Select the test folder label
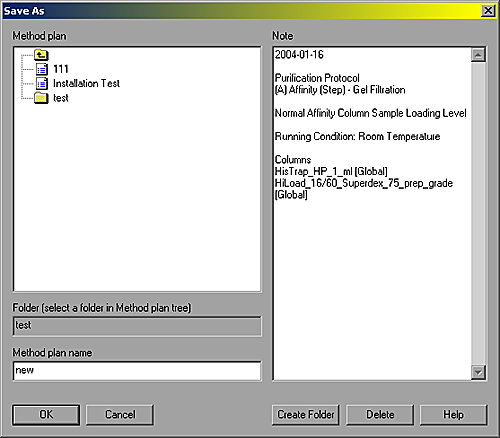The height and width of the screenshot is (438, 500). [x=61, y=98]
